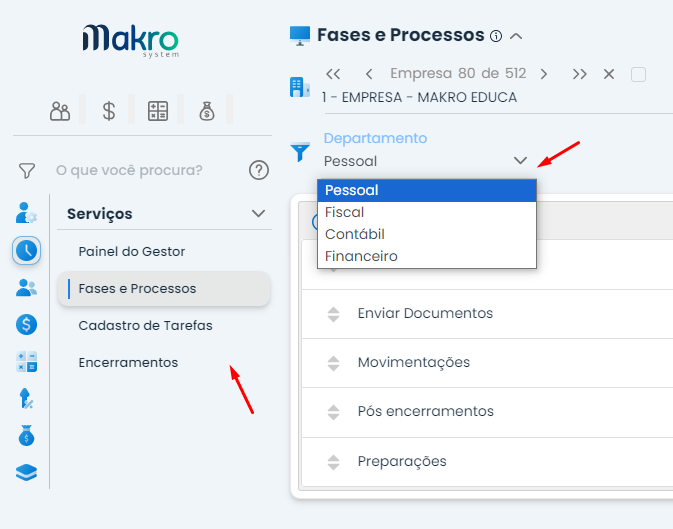673x529 pixels.
Task: Choose Contábil from the department list
Action: [x=427, y=234]
